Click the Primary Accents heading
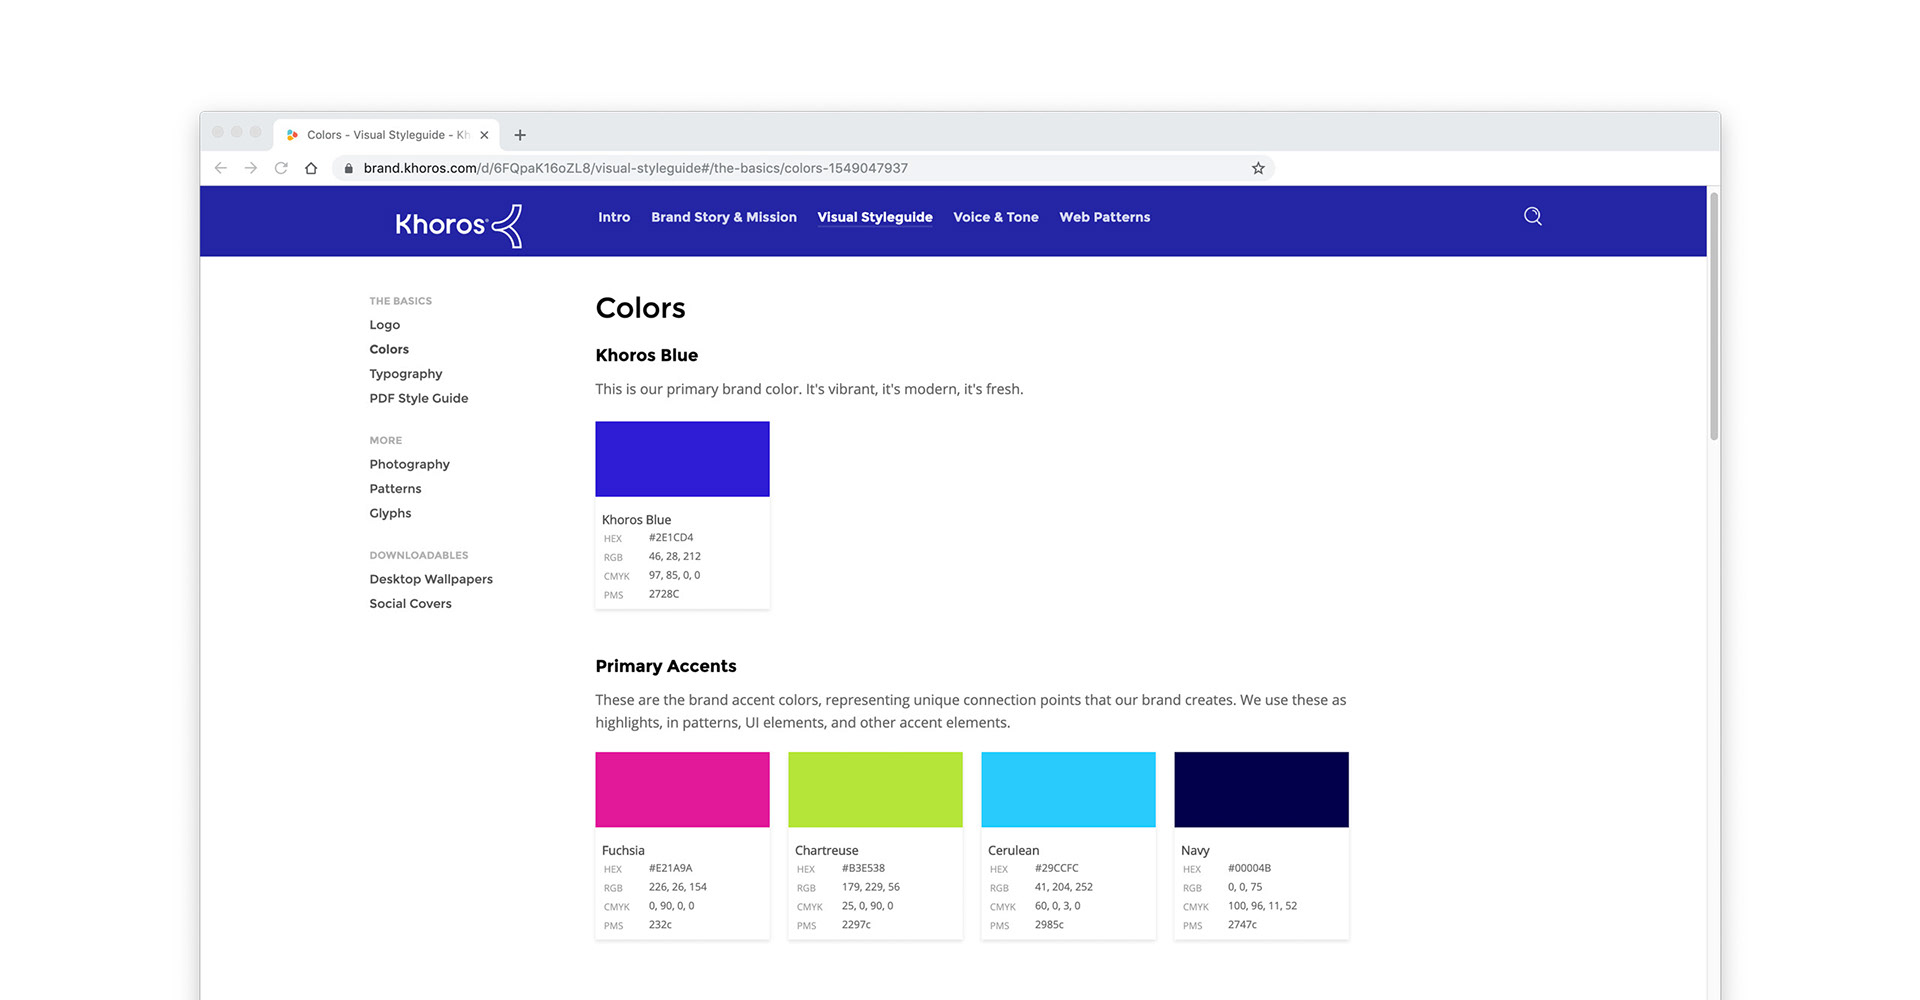This screenshot has width=1920, height=1000. (666, 666)
